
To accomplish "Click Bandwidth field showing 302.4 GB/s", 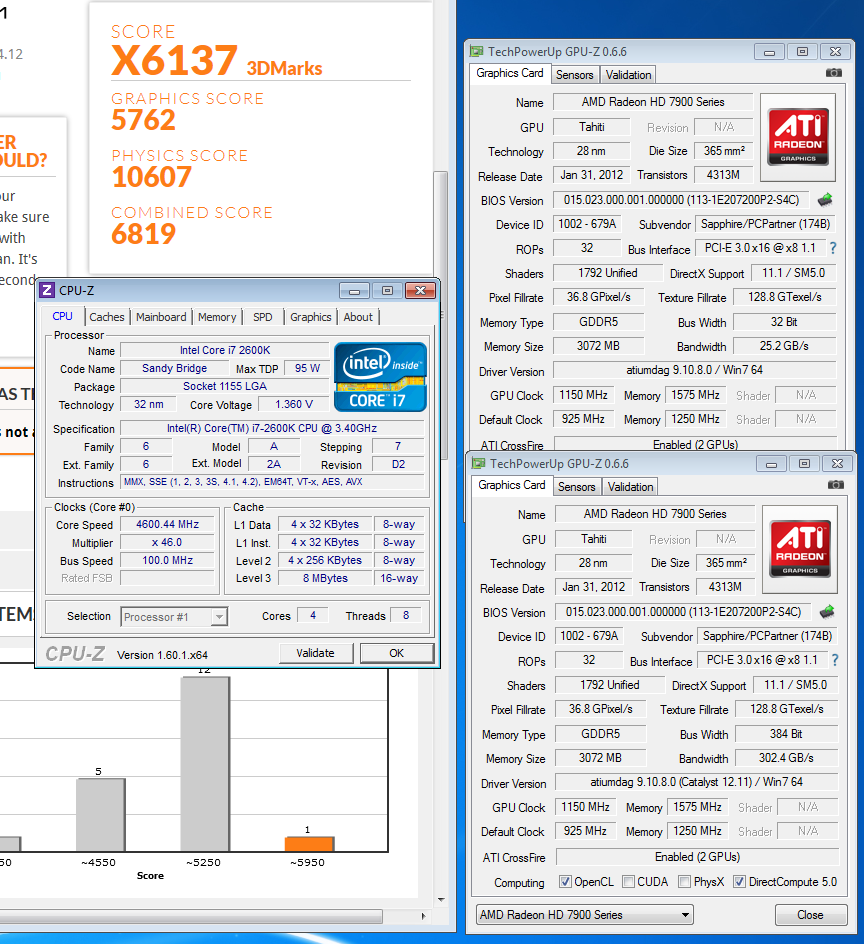I will pyautogui.click(x=786, y=758).
